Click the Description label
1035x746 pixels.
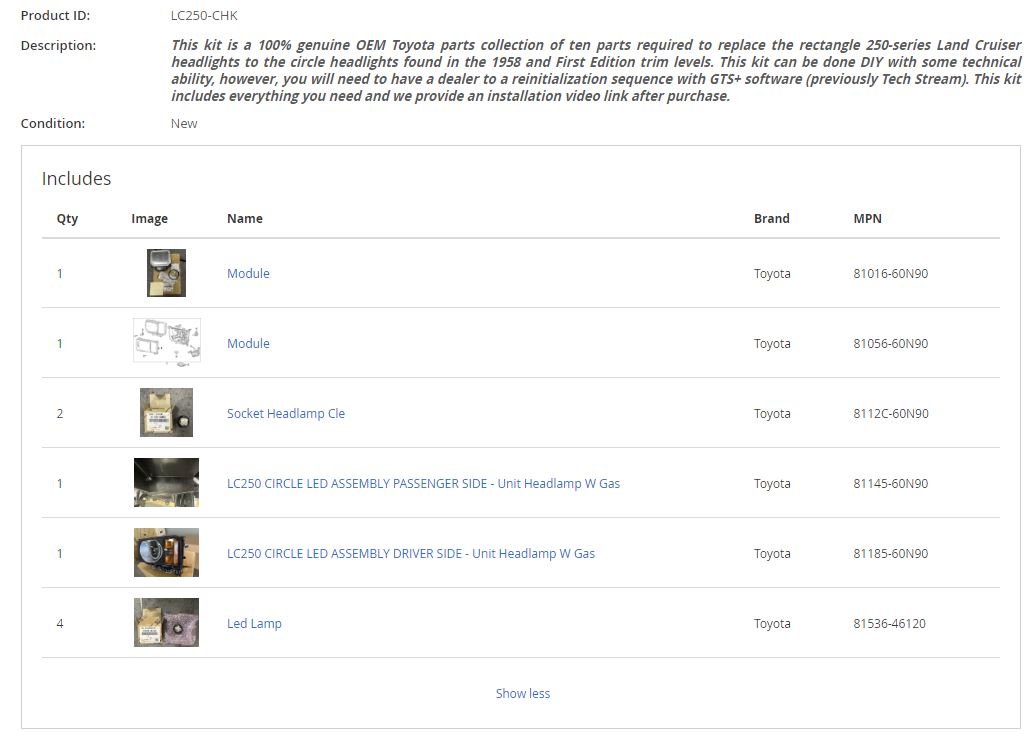point(58,46)
